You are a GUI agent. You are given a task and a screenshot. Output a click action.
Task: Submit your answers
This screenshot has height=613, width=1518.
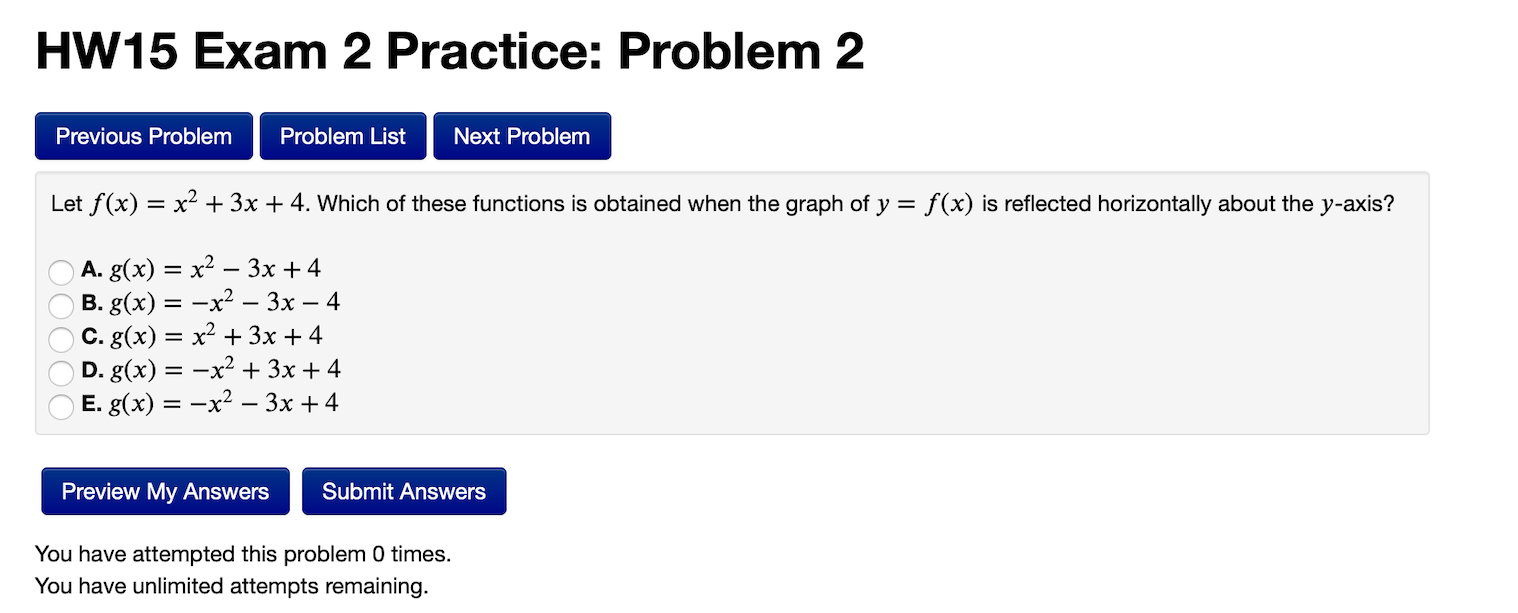(404, 491)
